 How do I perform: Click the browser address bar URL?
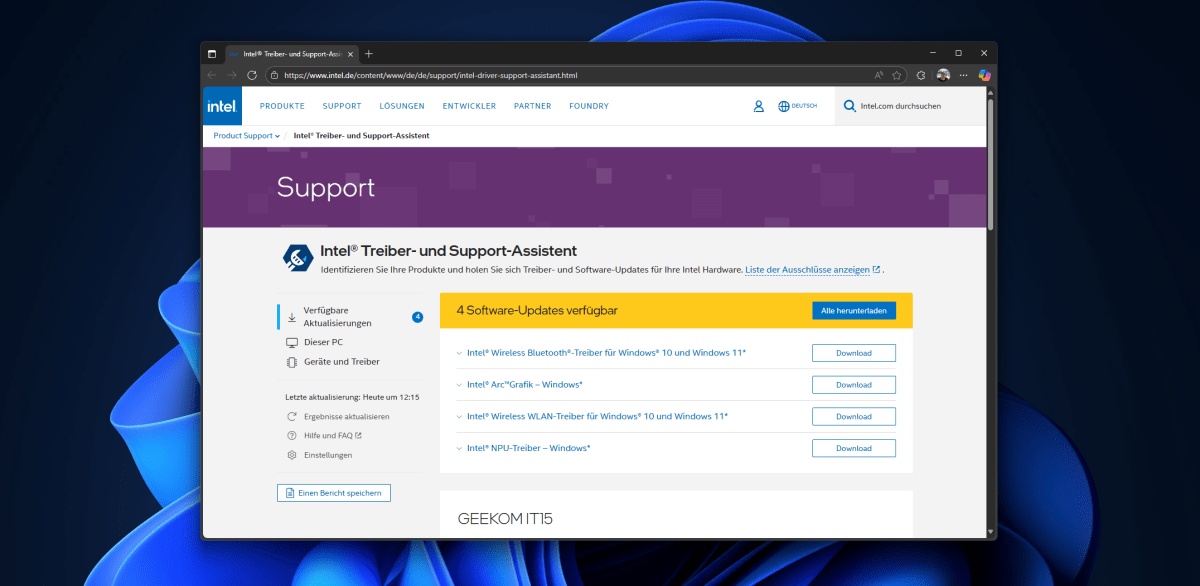[430, 75]
